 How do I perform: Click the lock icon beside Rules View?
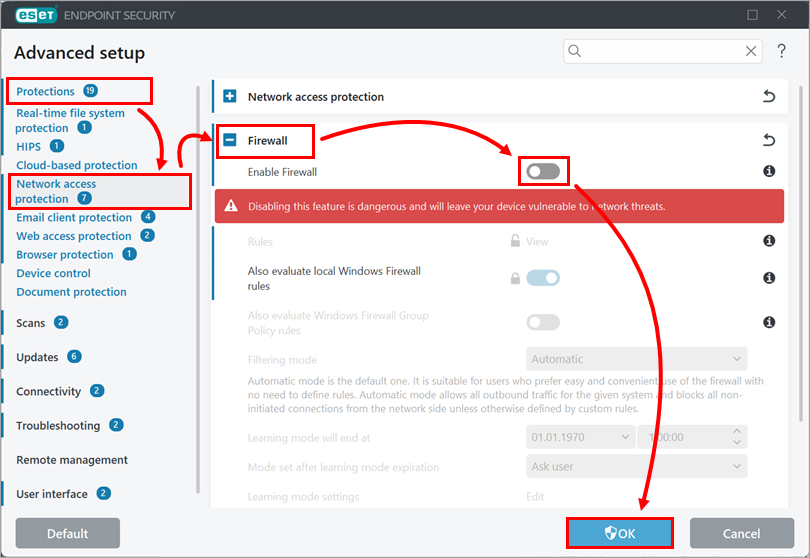point(515,241)
